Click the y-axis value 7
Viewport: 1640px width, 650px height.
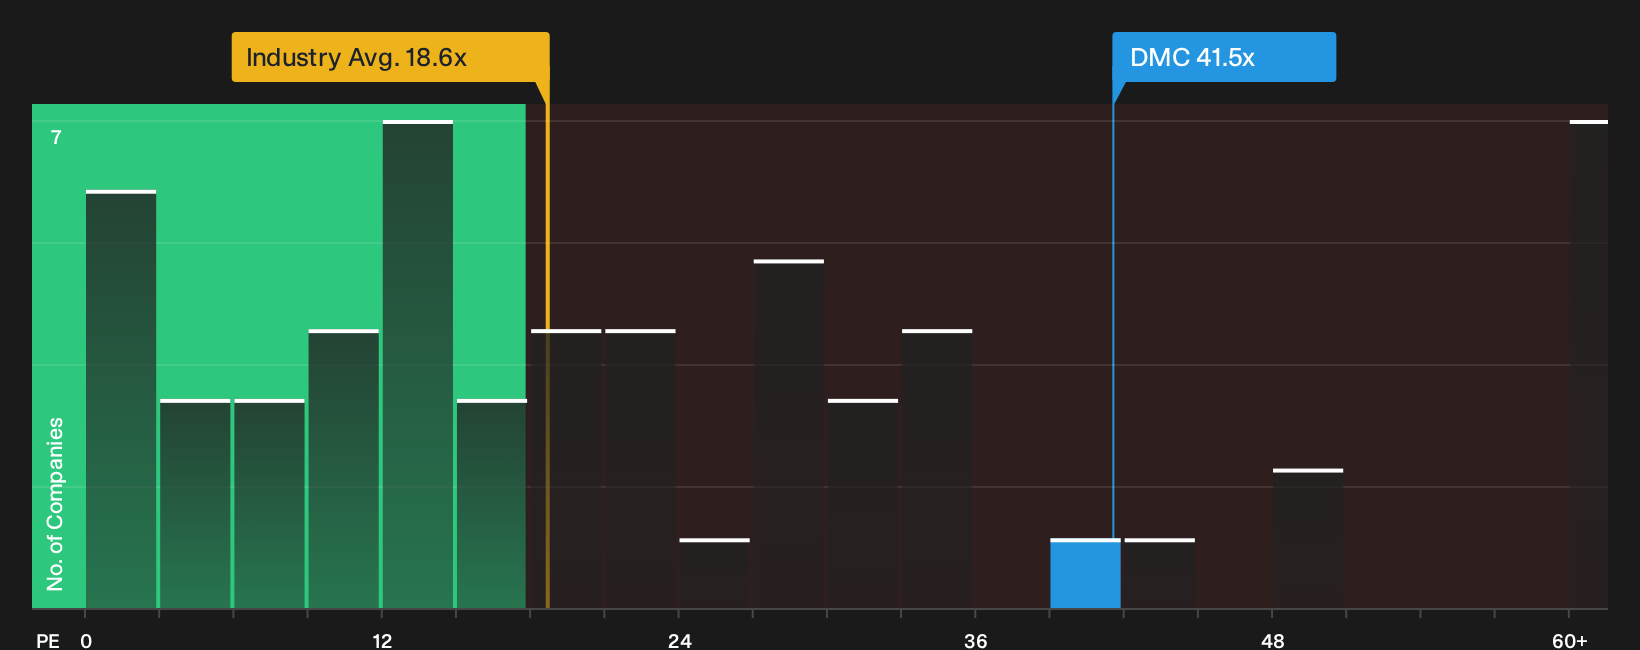[56, 138]
